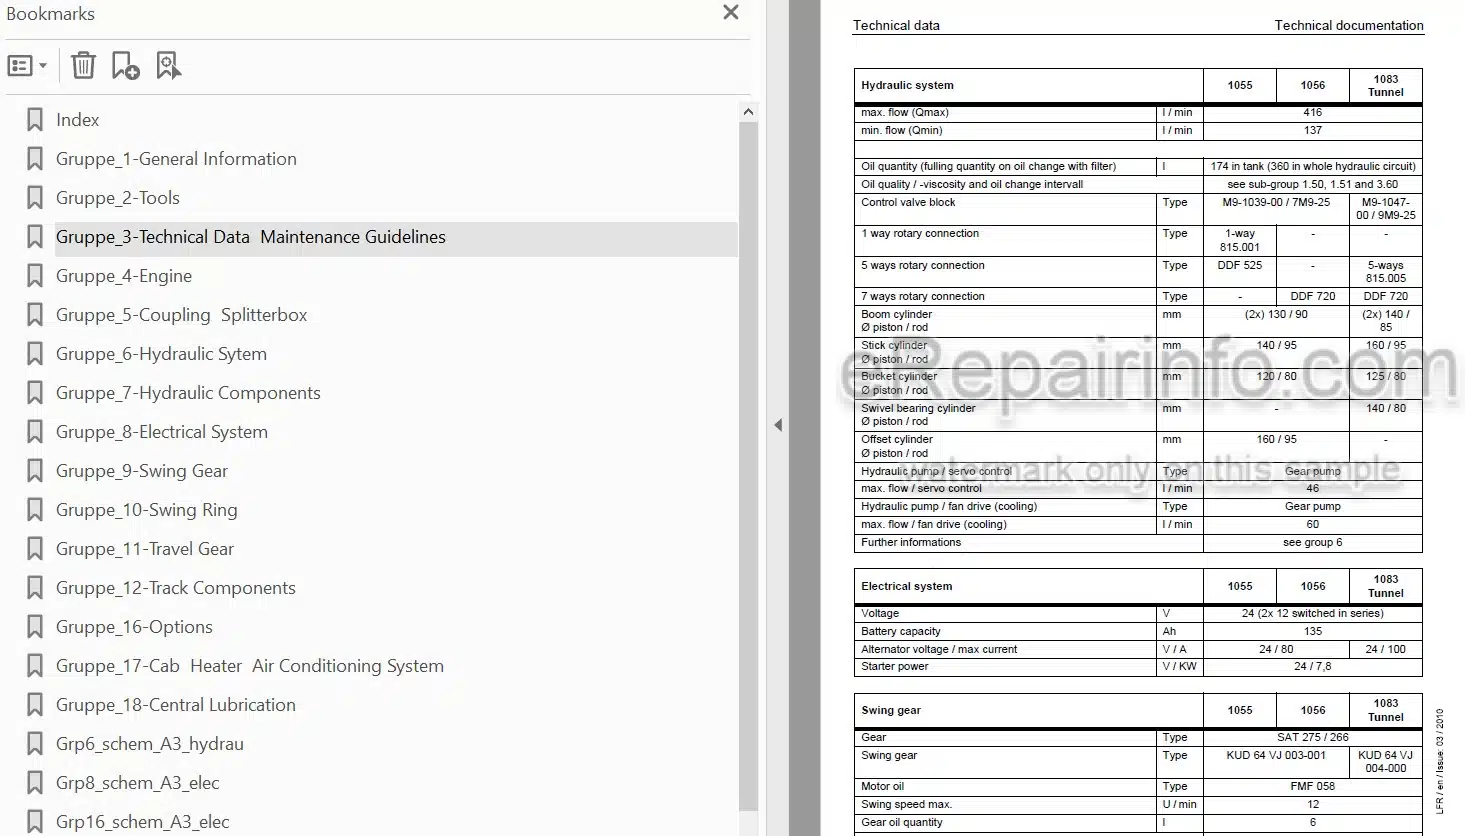Delete the selected bookmark with trash icon

tap(83, 66)
